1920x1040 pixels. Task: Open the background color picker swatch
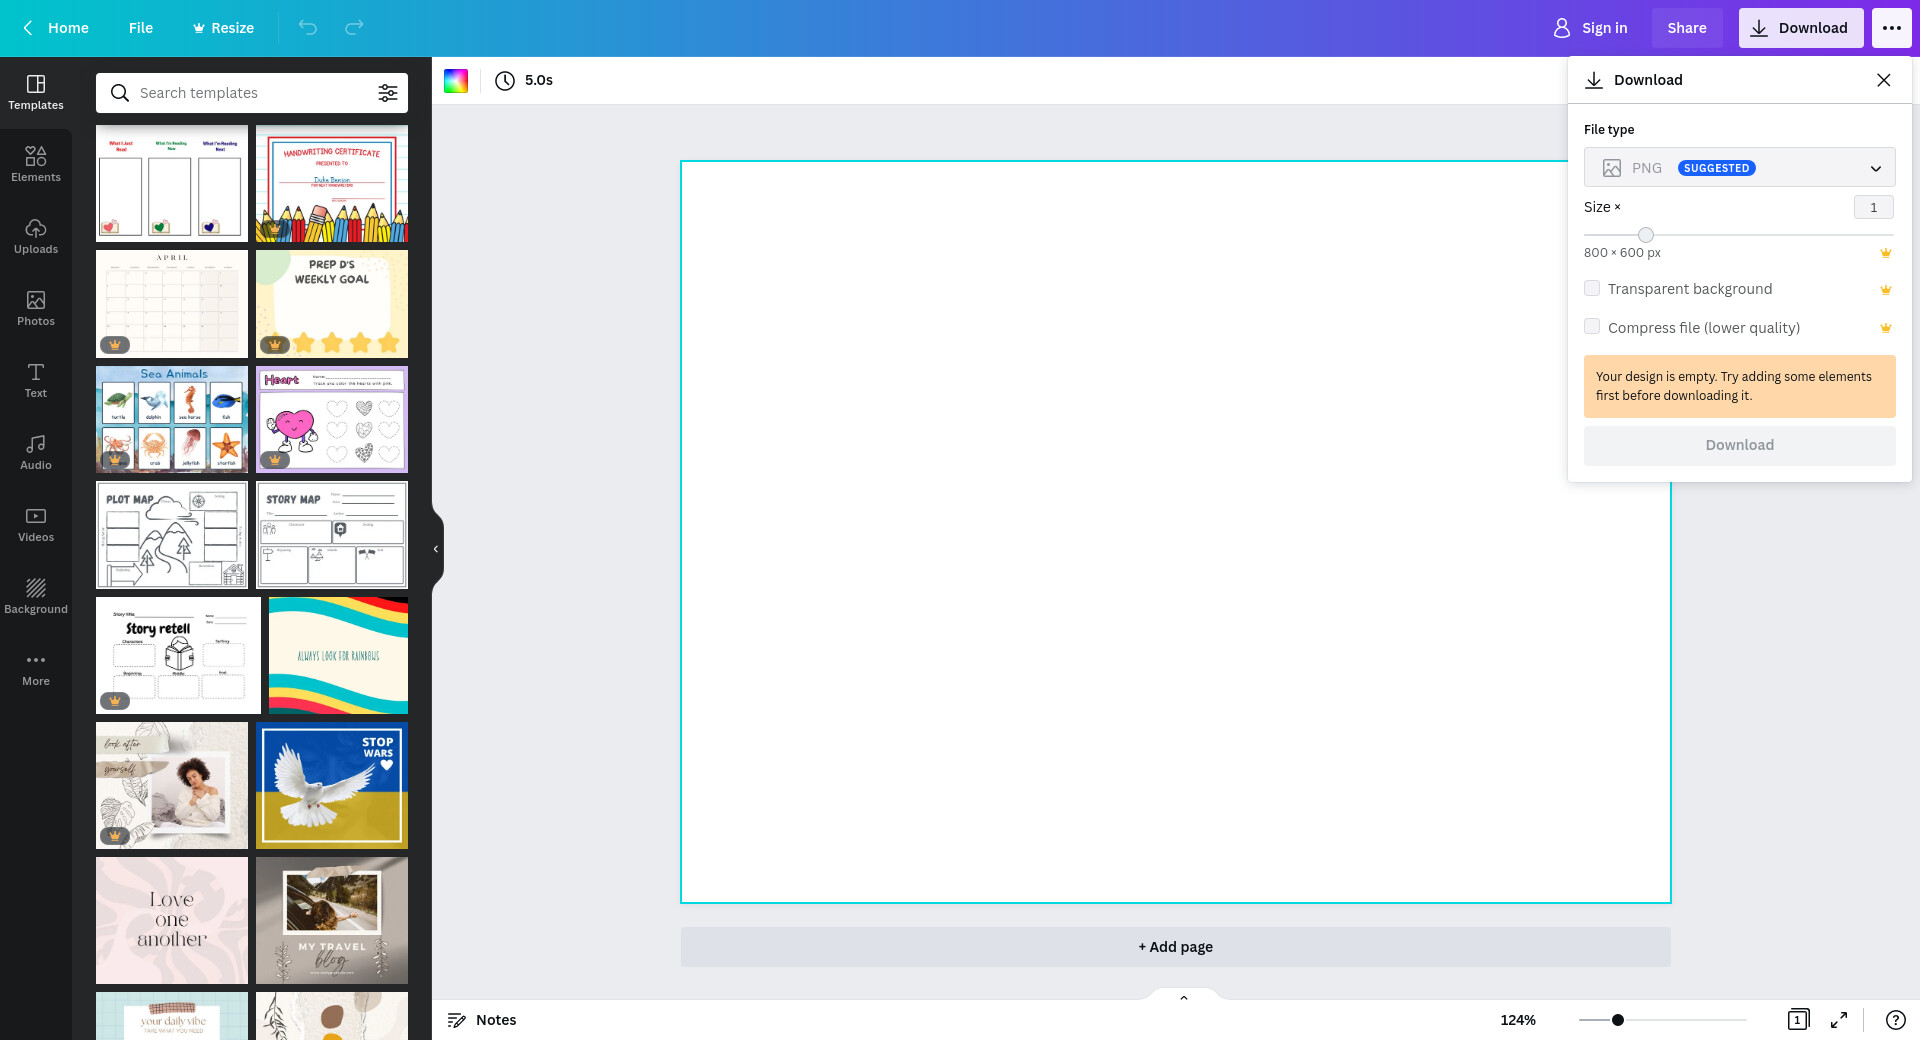pos(456,81)
